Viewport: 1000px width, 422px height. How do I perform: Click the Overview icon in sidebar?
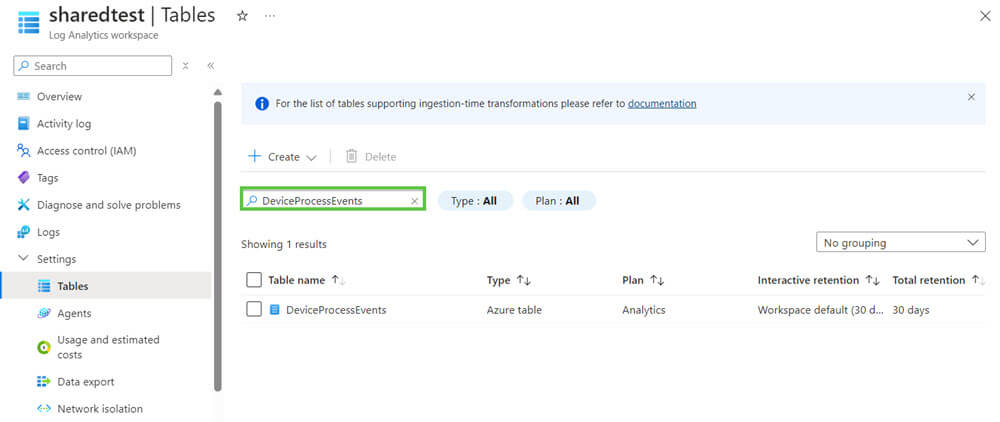click(24, 96)
